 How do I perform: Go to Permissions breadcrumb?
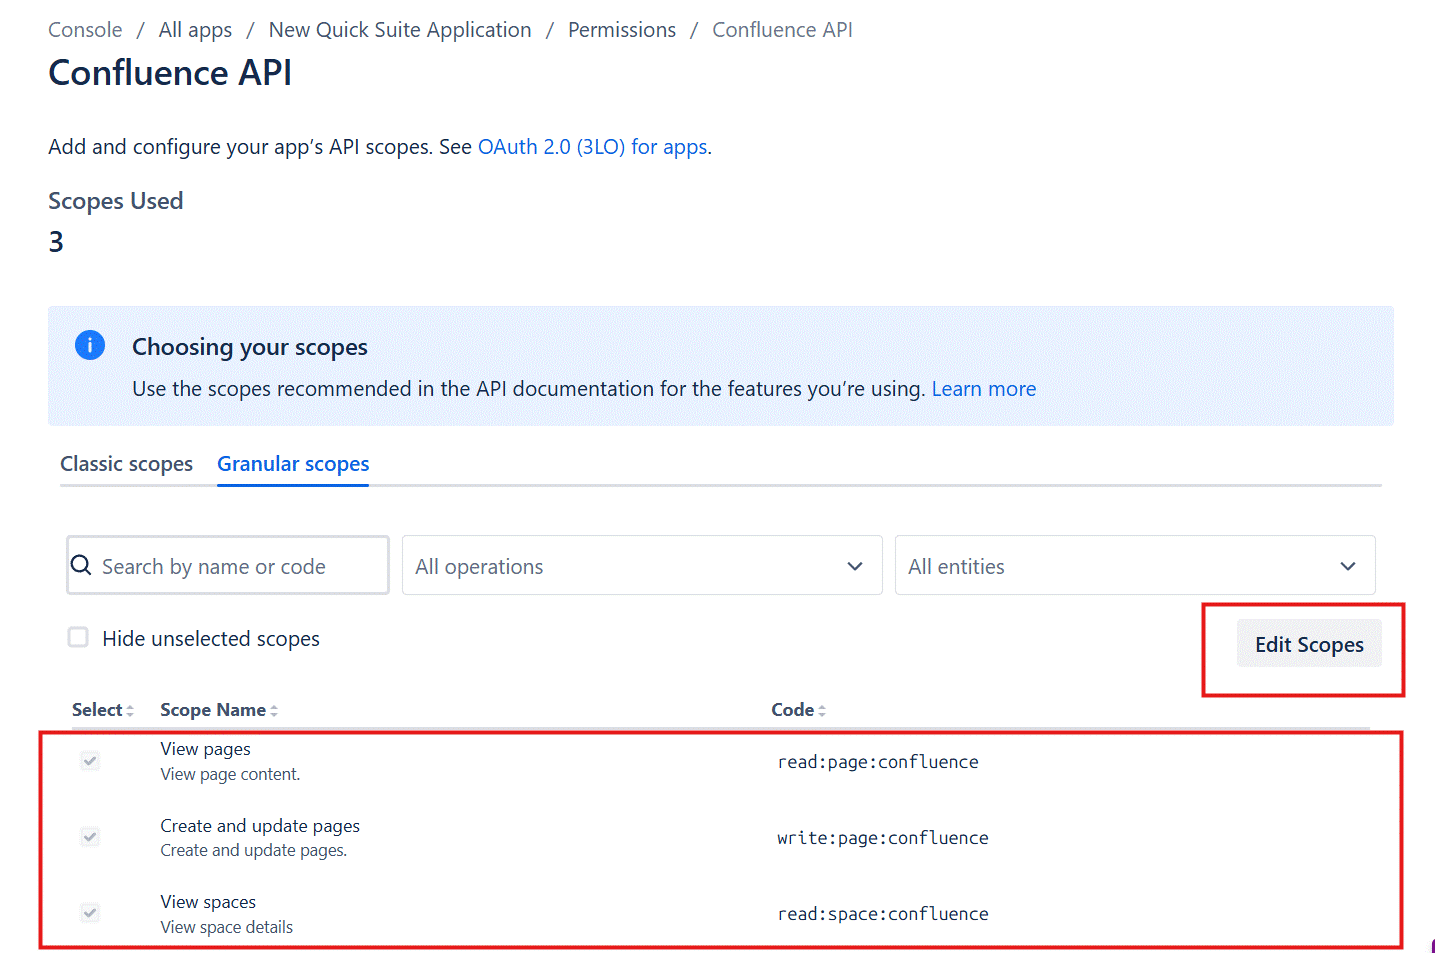tap(622, 30)
